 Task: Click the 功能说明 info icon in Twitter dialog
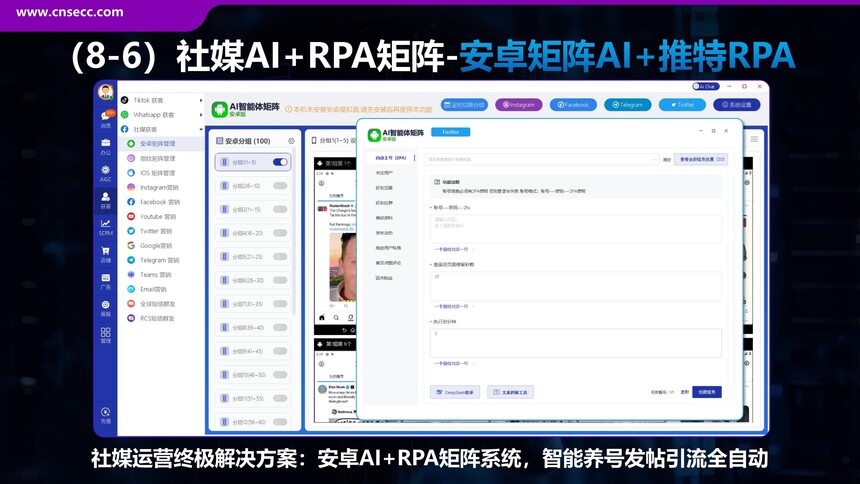(x=437, y=182)
